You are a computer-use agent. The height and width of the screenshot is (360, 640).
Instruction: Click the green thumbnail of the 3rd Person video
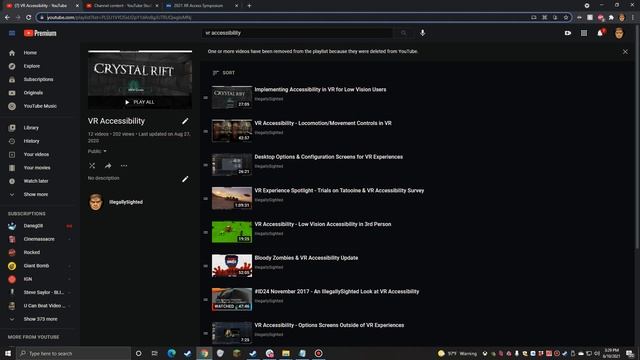coord(231,232)
